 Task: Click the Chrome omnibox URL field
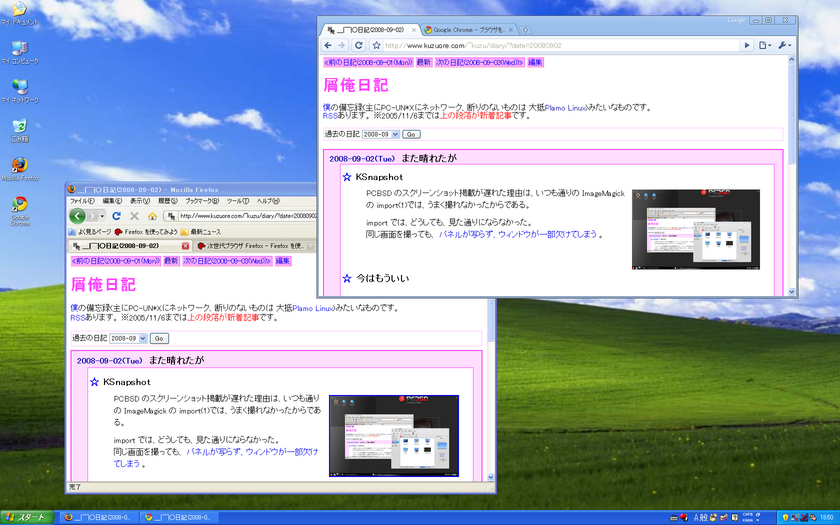point(561,46)
